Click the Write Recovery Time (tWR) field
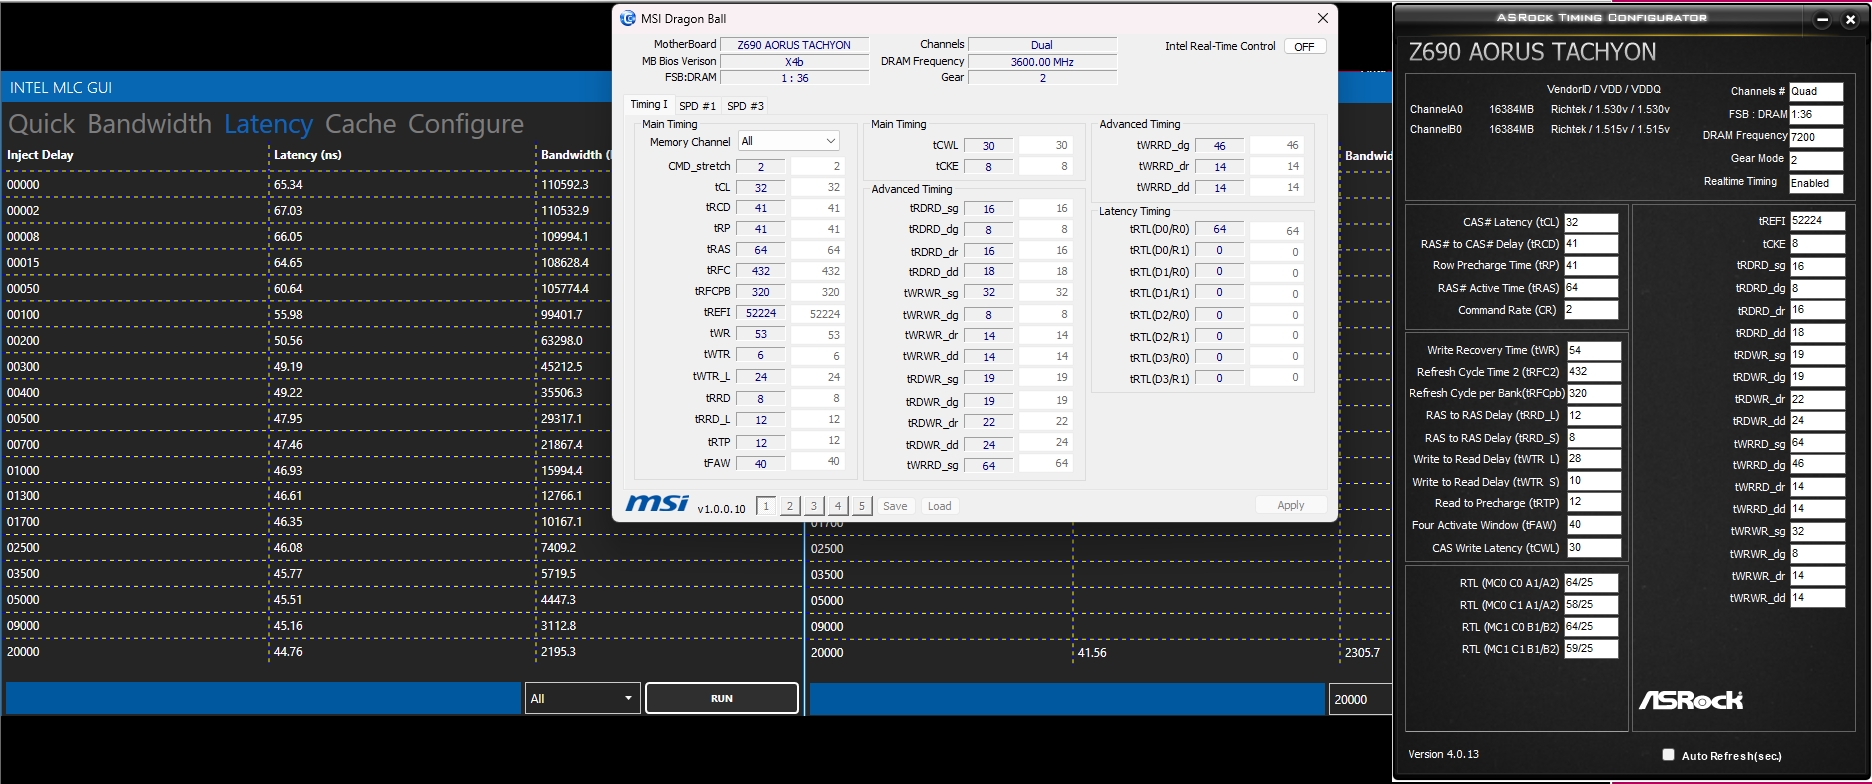Viewport: 1872px width, 784px height. click(x=1593, y=350)
